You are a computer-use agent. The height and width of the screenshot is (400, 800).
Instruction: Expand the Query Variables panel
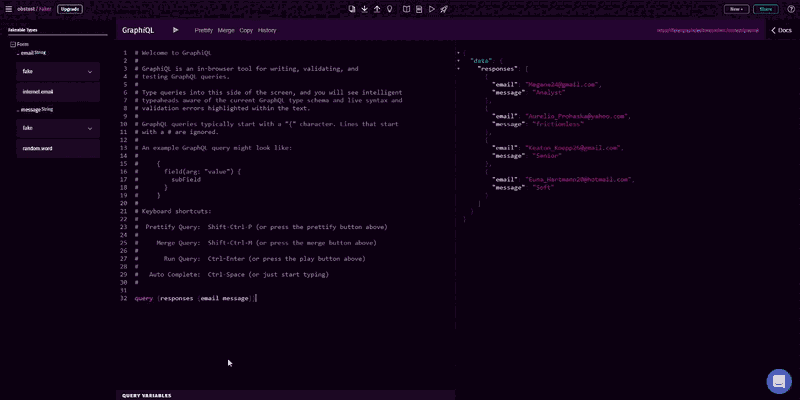[285, 395]
